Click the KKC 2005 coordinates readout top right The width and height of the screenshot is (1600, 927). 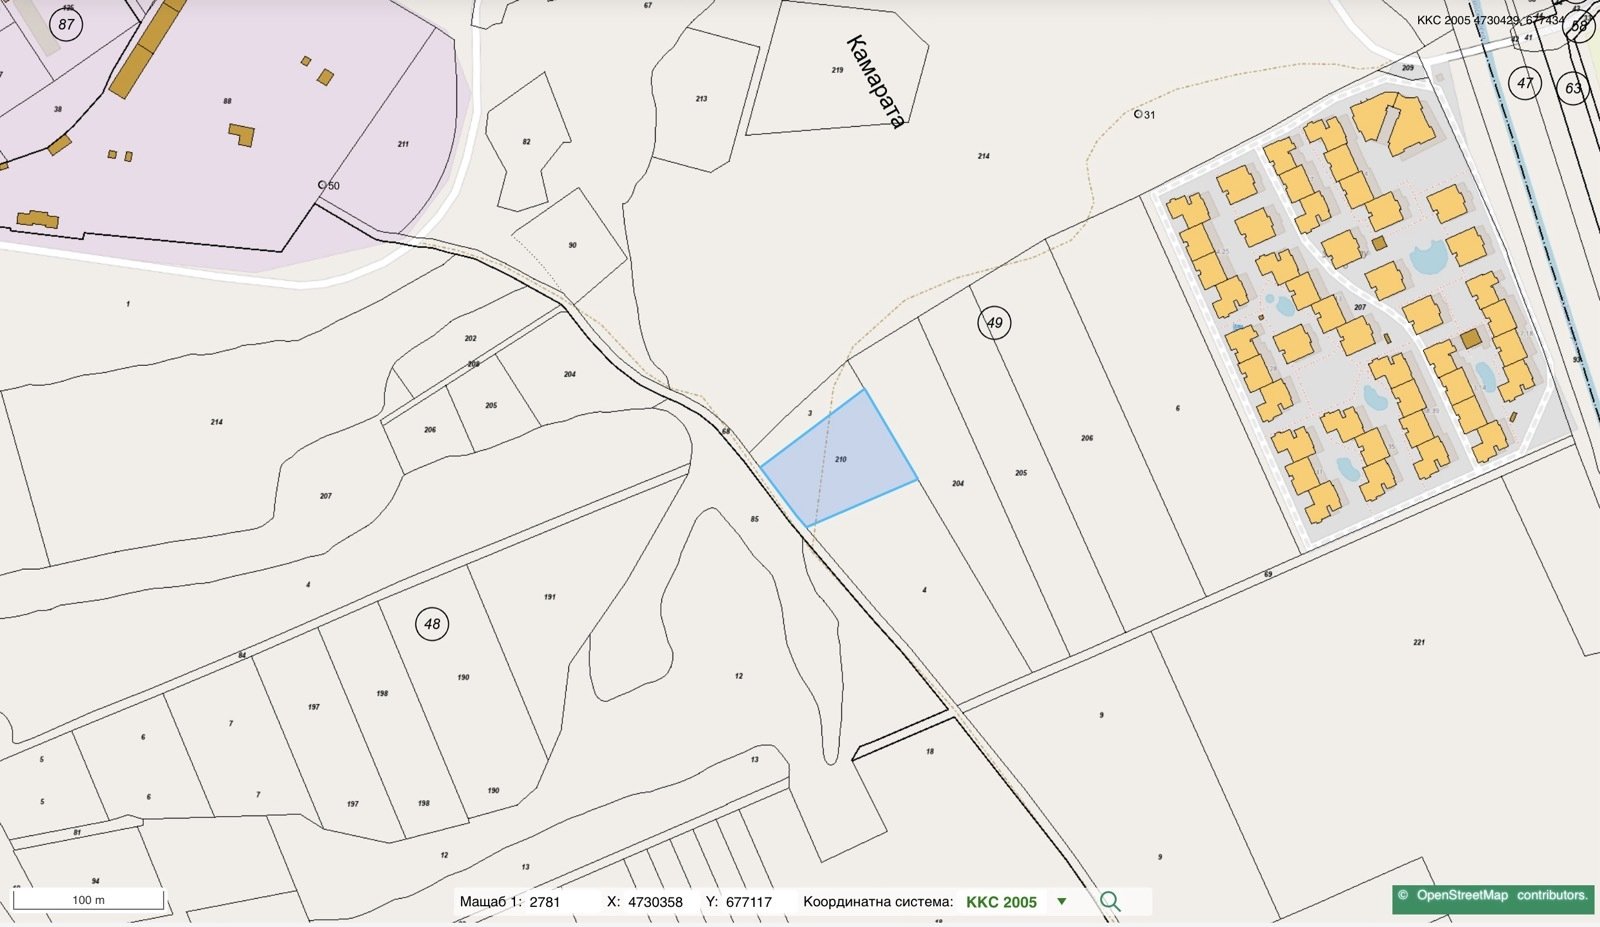pyautogui.click(x=1490, y=20)
